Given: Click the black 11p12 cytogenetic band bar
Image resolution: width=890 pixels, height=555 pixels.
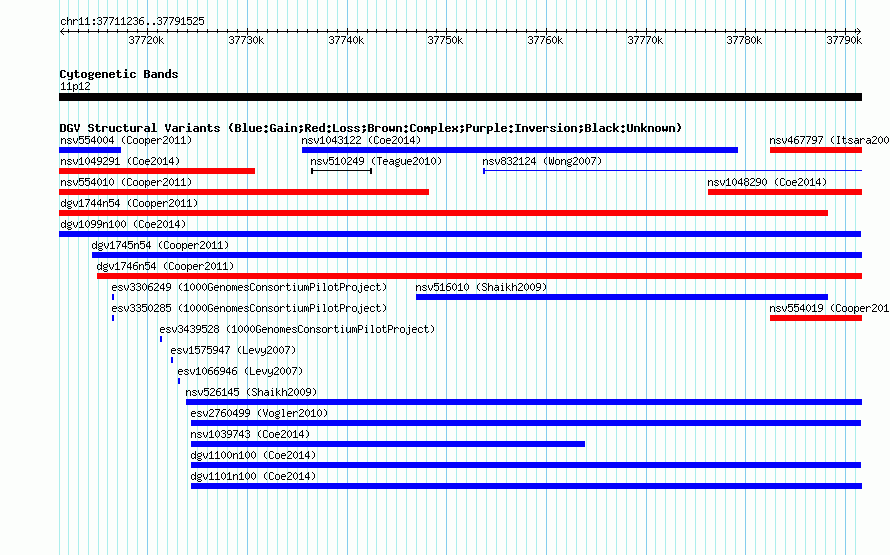Looking at the screenshot, I should tap(460, 97).
